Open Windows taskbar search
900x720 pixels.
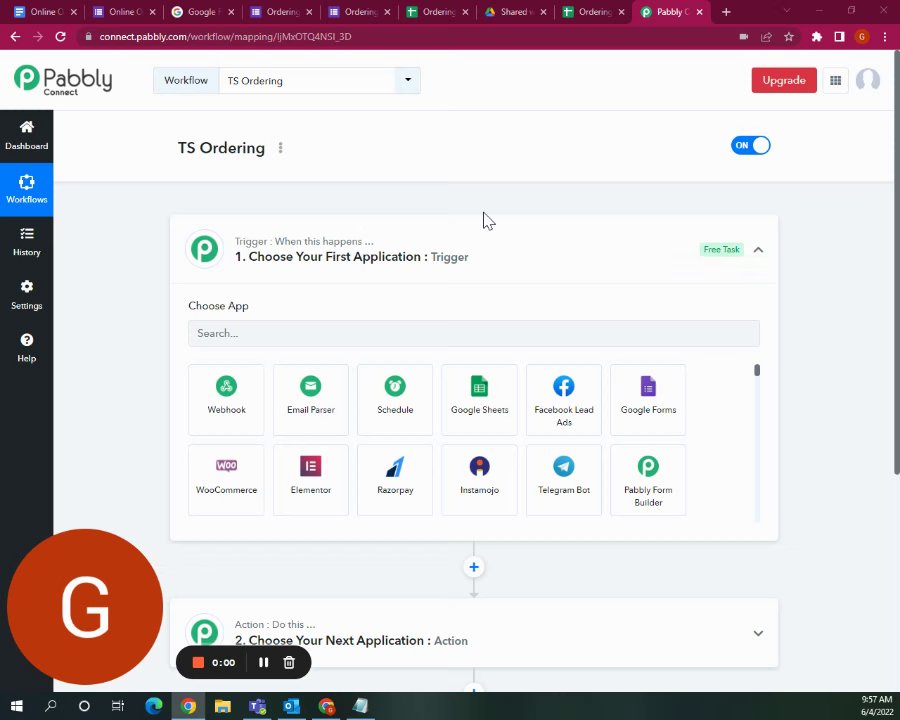pos(51,706)
